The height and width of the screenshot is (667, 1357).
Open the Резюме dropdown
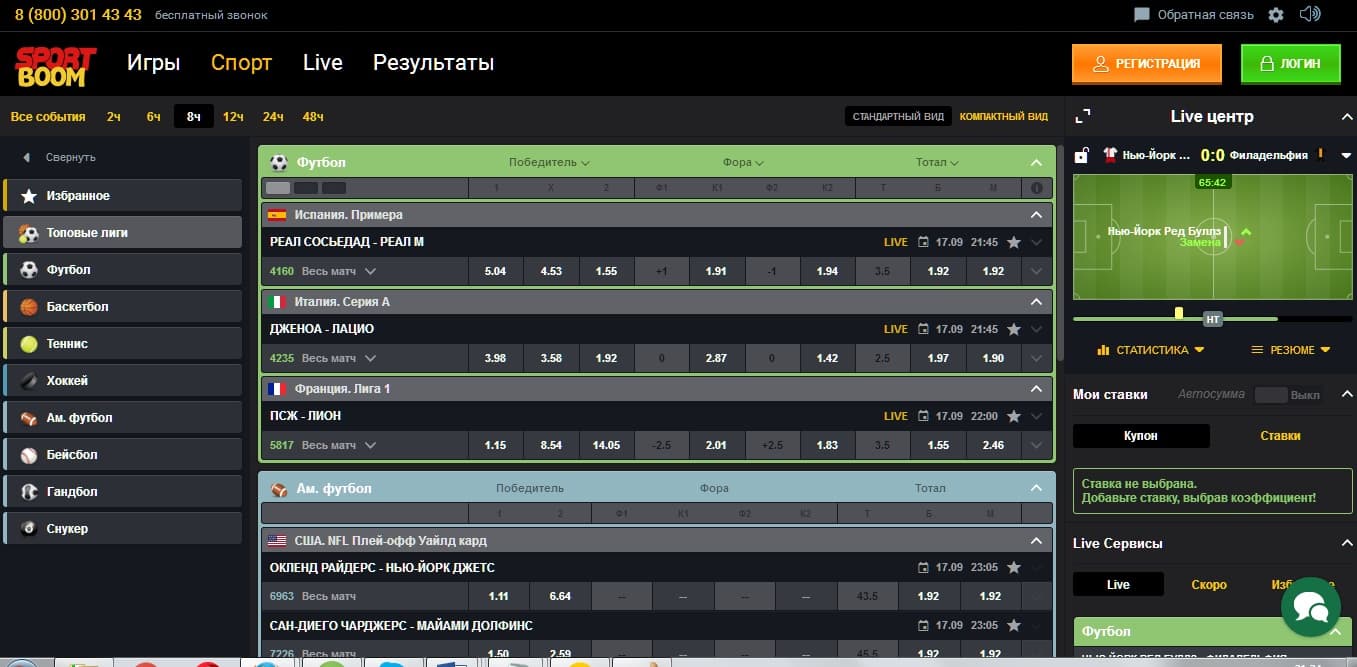(1292, 350)
